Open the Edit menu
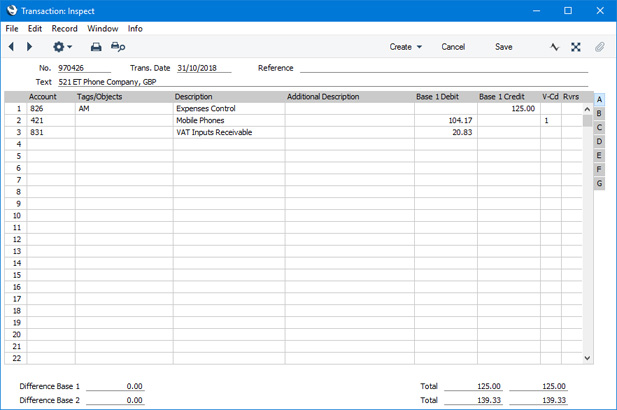This screenshot has width=617, height=410. point(35,29)
